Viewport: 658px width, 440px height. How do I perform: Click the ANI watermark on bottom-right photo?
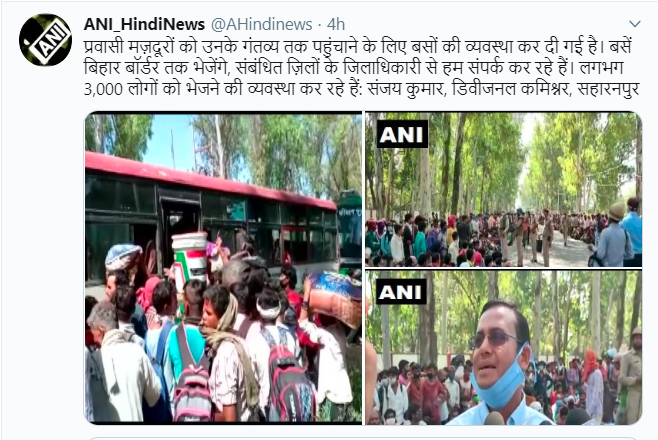point(401,292)
